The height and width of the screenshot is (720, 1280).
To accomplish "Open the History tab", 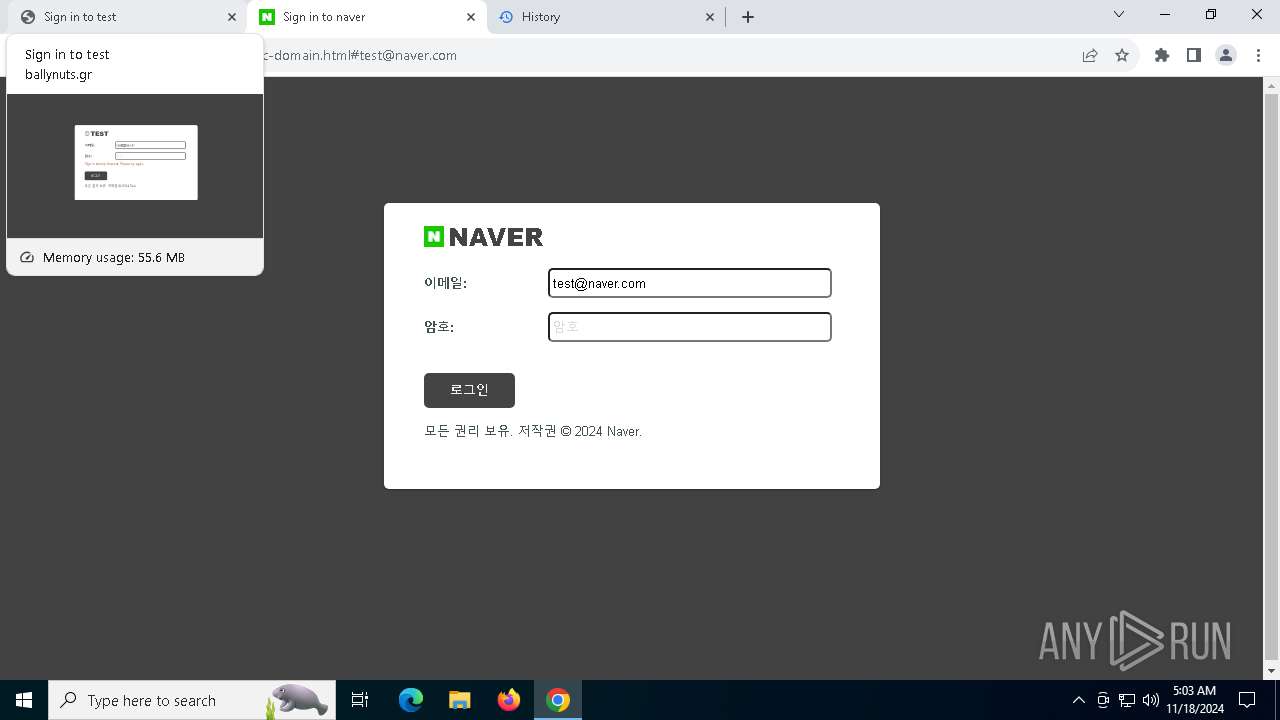I will point(605,17).
